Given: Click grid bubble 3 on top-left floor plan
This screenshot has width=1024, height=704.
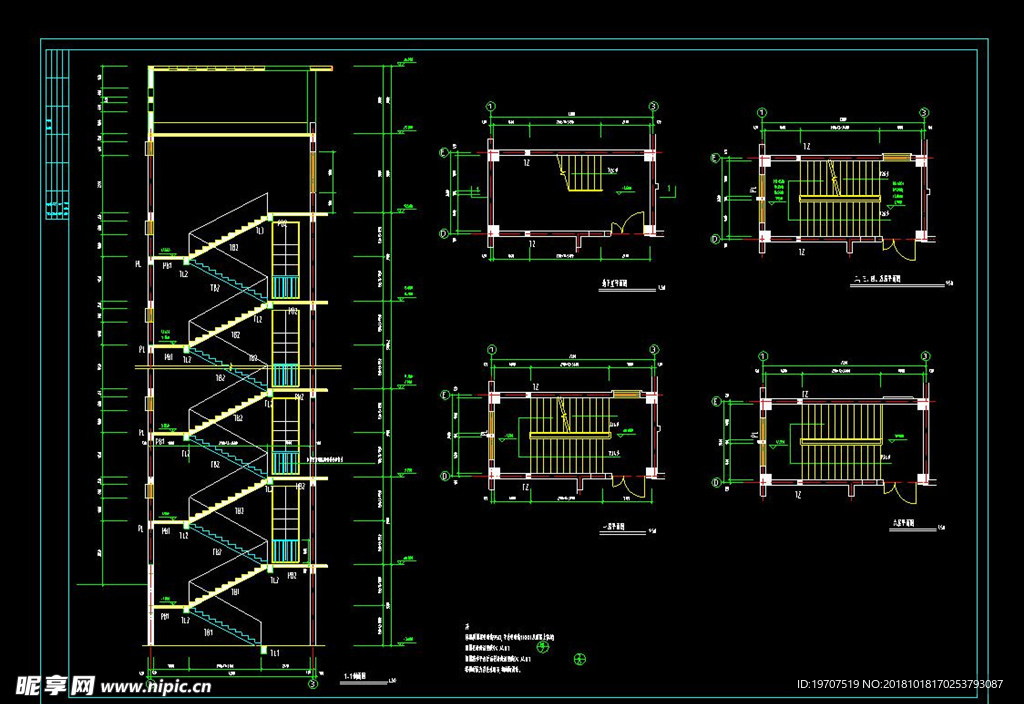Looking at the screenshot, I should 653,105.
